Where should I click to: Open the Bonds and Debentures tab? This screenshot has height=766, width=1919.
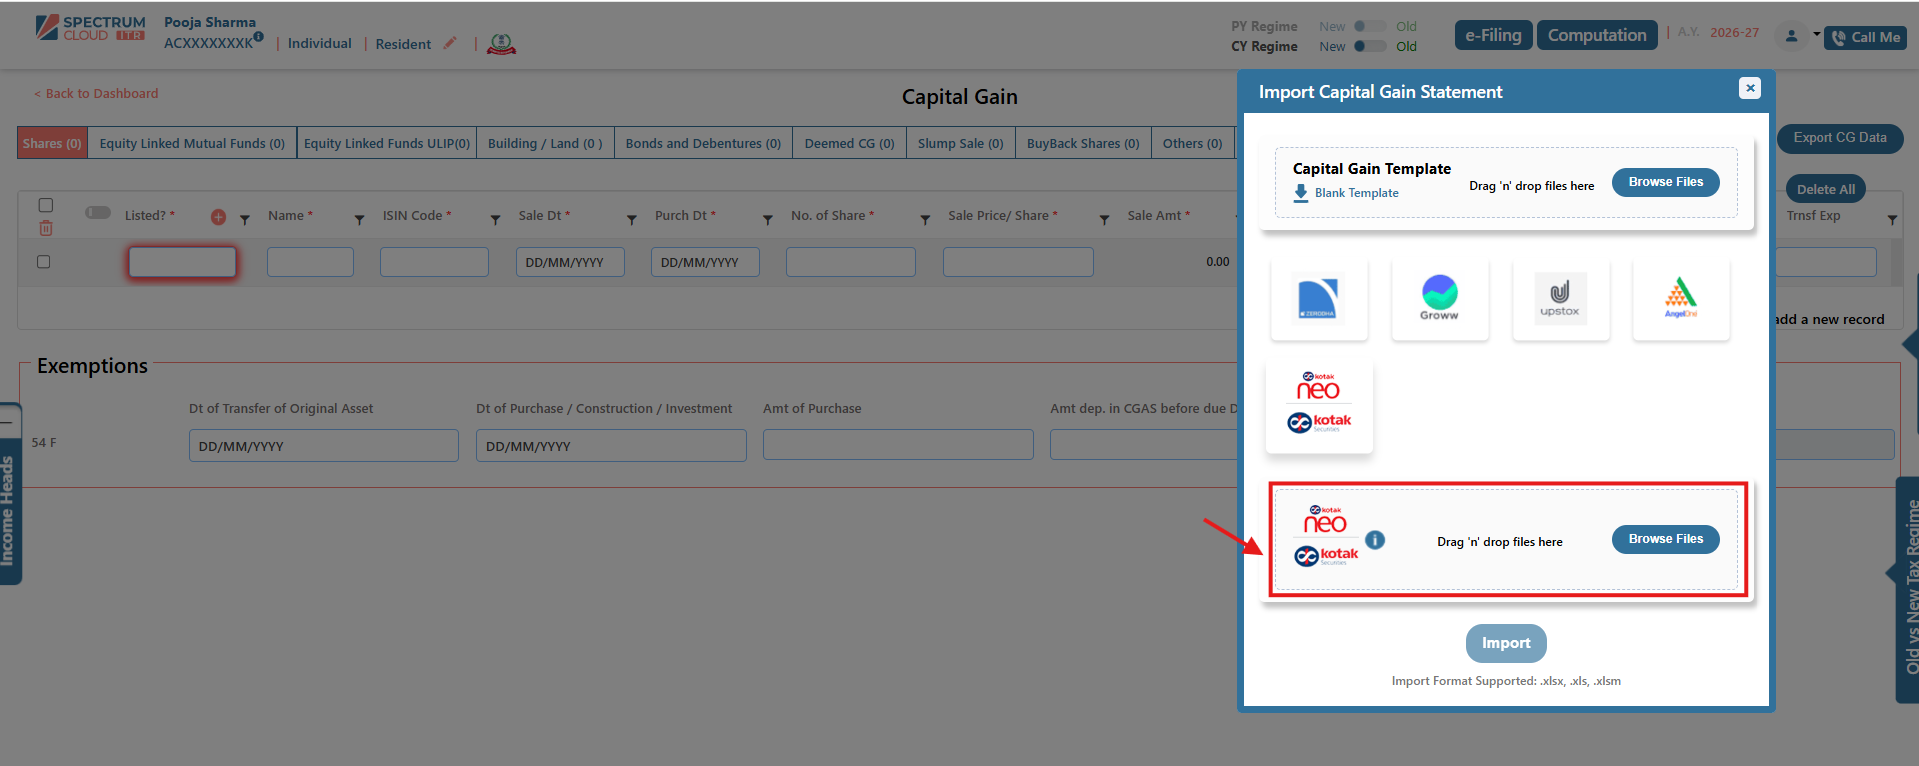(703, 144)
